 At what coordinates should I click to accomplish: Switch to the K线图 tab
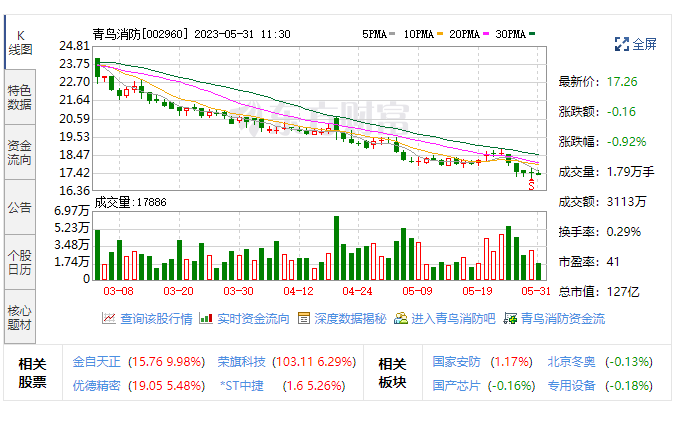click(x=20, y=42)
